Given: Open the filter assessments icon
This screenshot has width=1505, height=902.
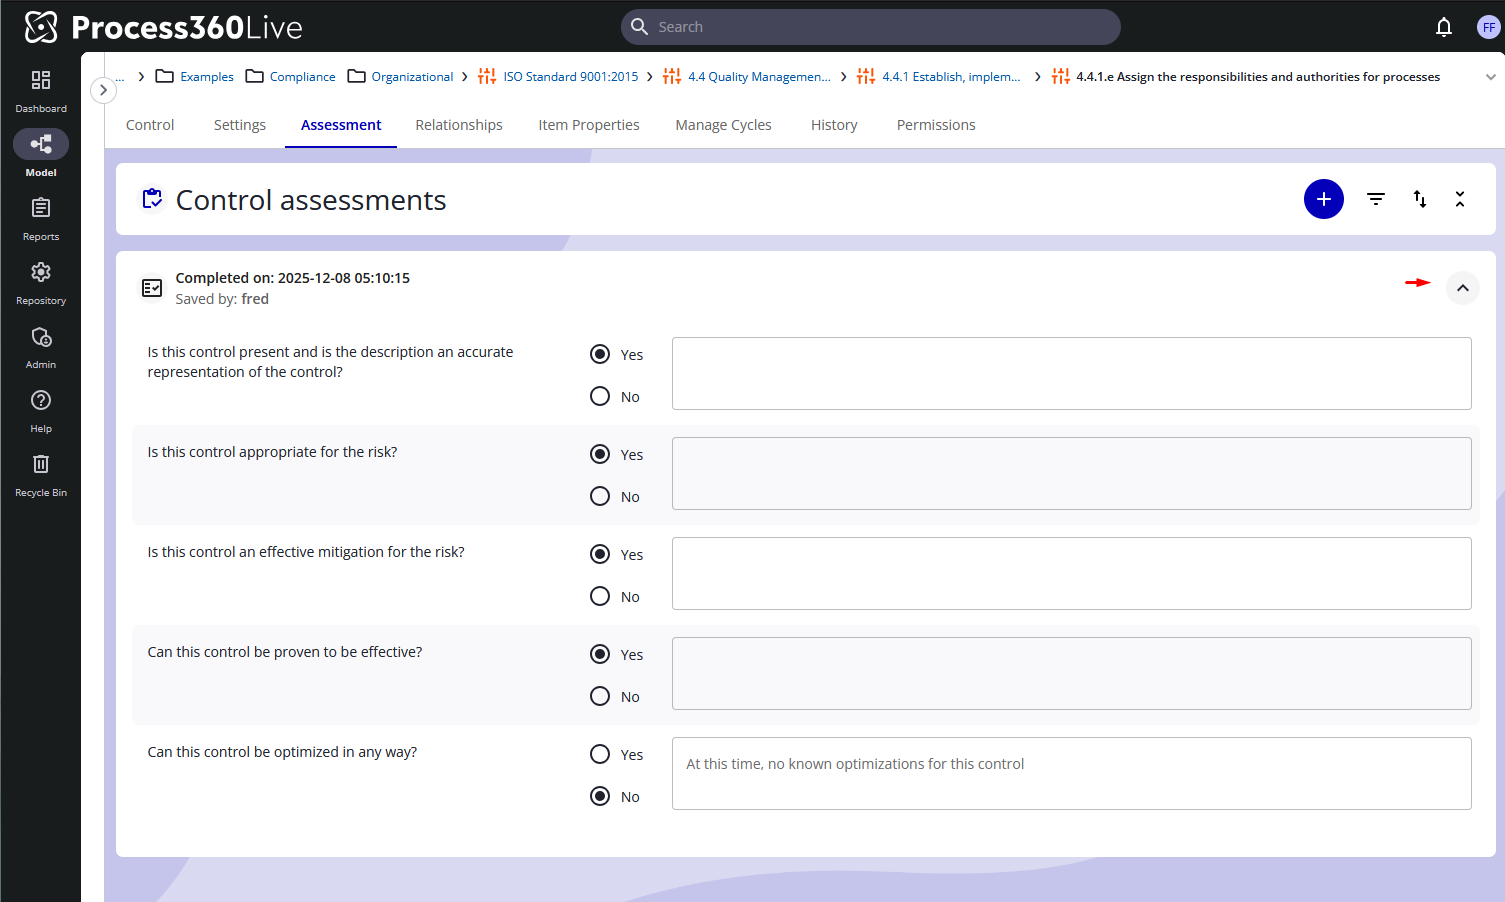Looking at the screenshot, I should click(1376, 199).
